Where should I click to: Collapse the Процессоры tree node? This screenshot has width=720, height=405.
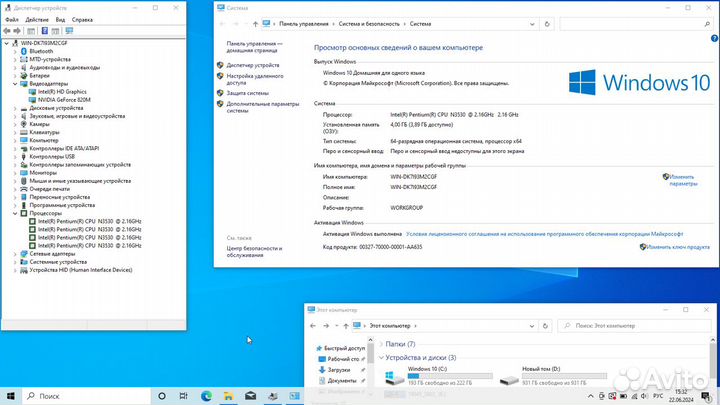pos(15,214)
